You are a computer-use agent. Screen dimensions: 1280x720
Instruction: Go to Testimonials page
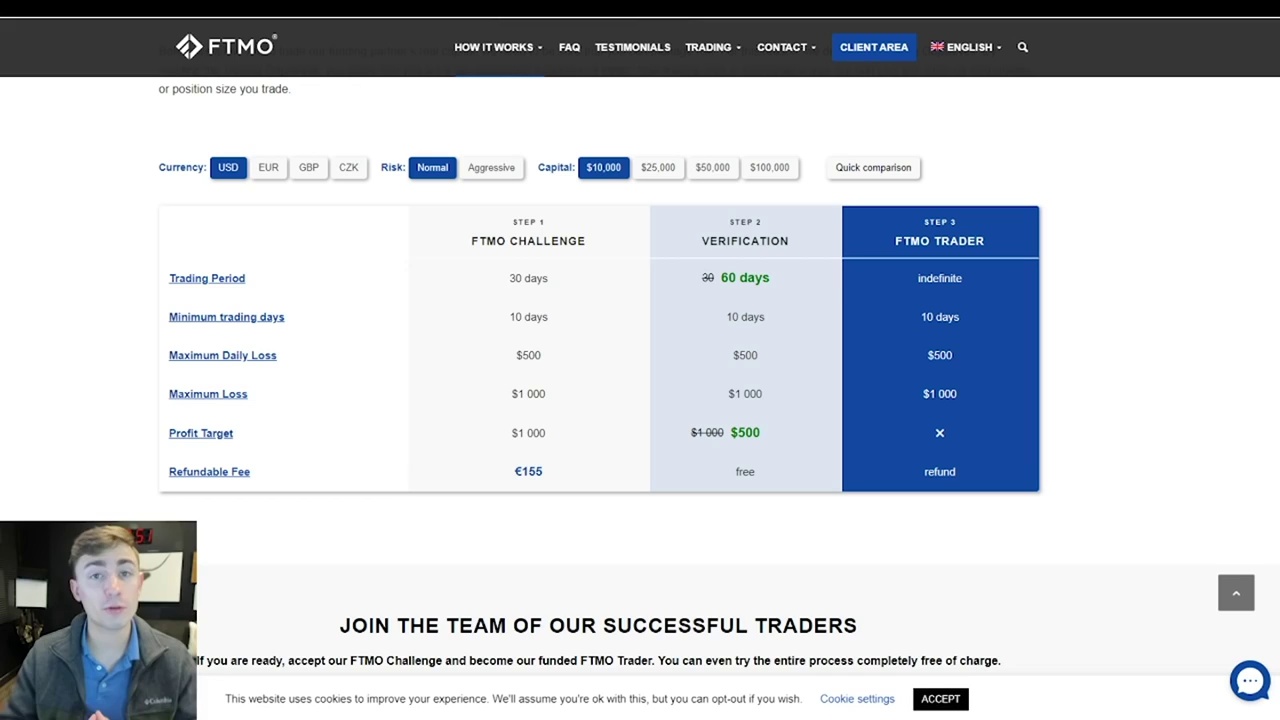[633, 47]
